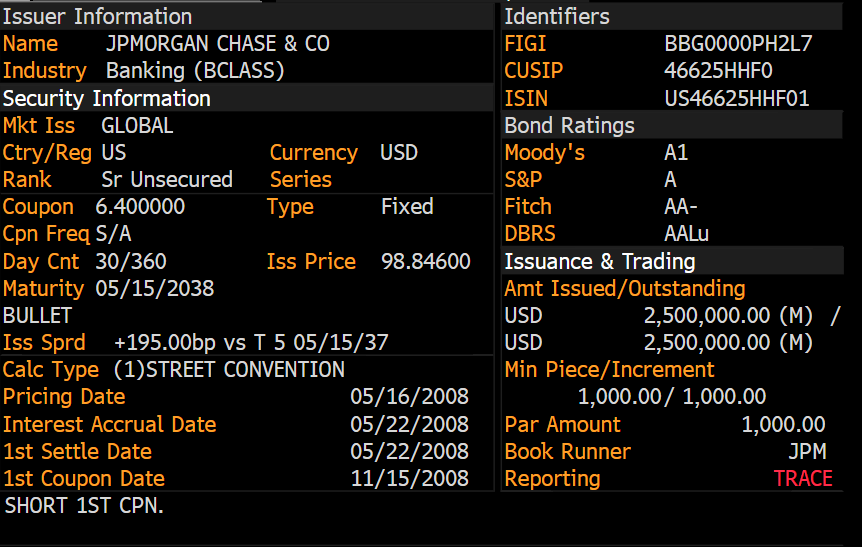Click the Type value Fixed
The width and height of the screenshot is (862, 547).
click(x=407, y=207)
